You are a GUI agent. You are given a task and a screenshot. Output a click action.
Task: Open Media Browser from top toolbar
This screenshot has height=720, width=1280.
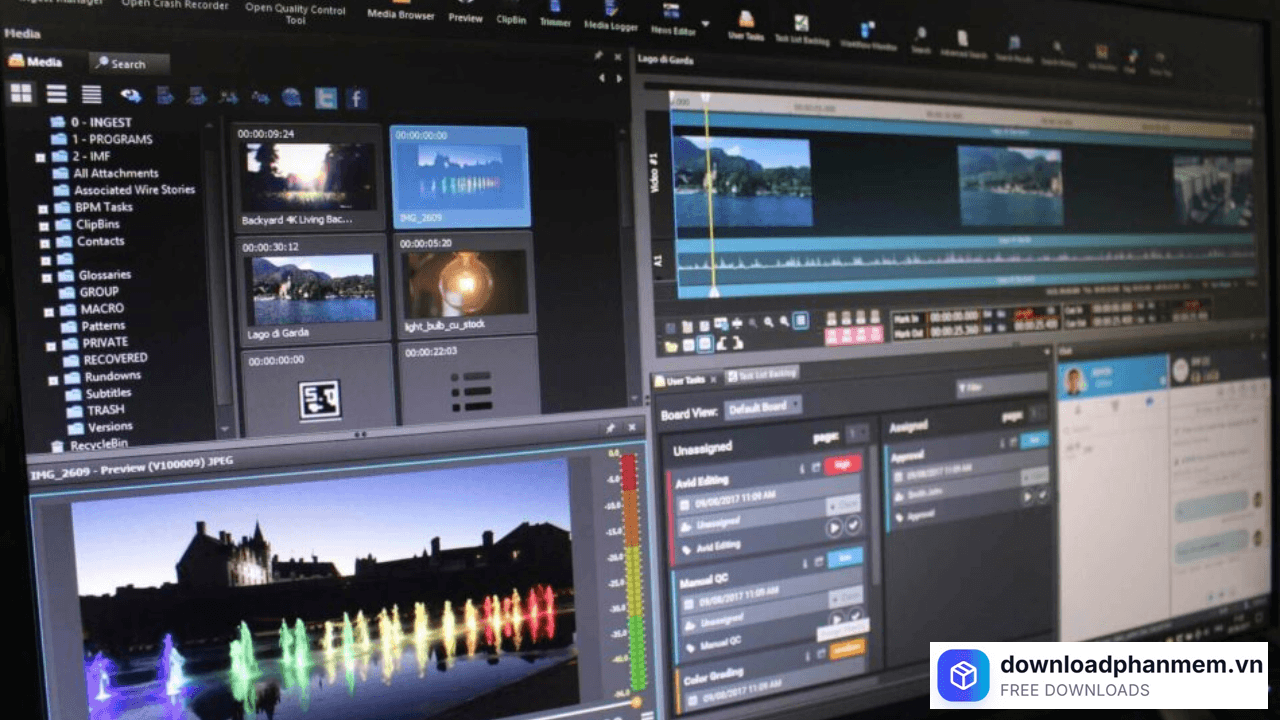401,12
